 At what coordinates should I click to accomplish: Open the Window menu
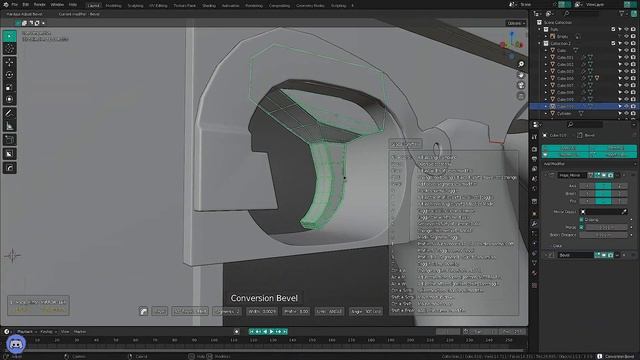pyautogui.click(x=57, y=4)
